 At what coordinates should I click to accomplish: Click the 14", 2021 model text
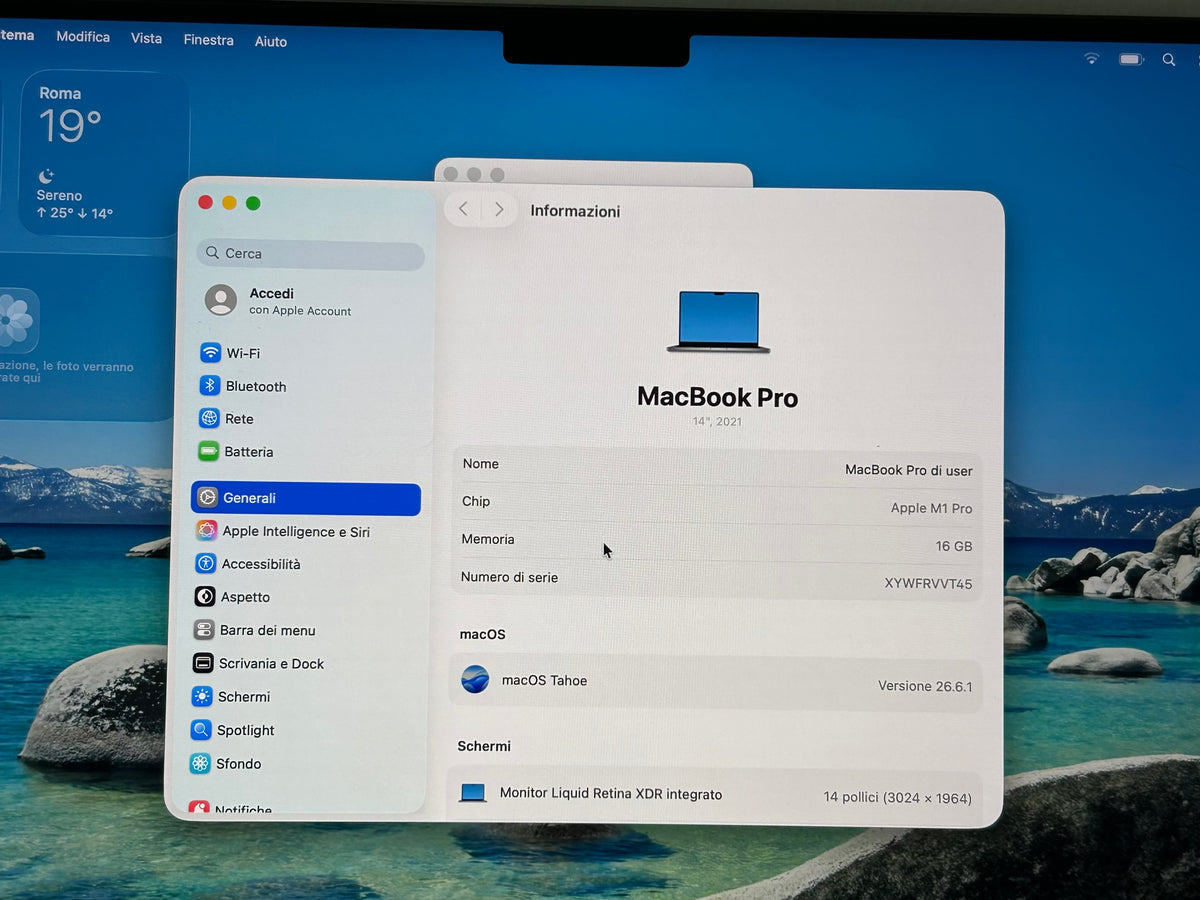717,422
